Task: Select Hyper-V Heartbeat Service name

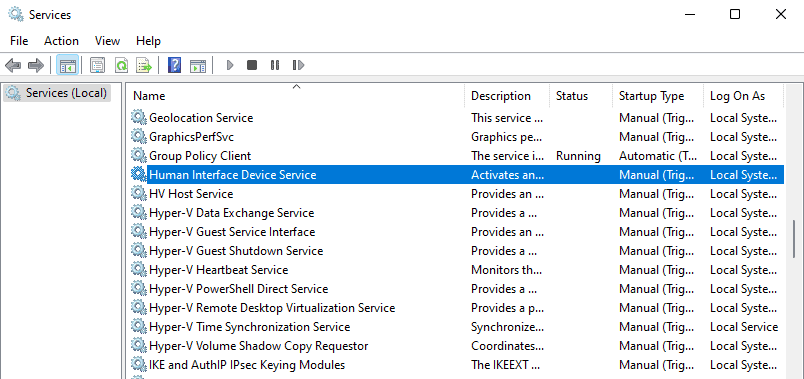Action: tap(218, 270)
